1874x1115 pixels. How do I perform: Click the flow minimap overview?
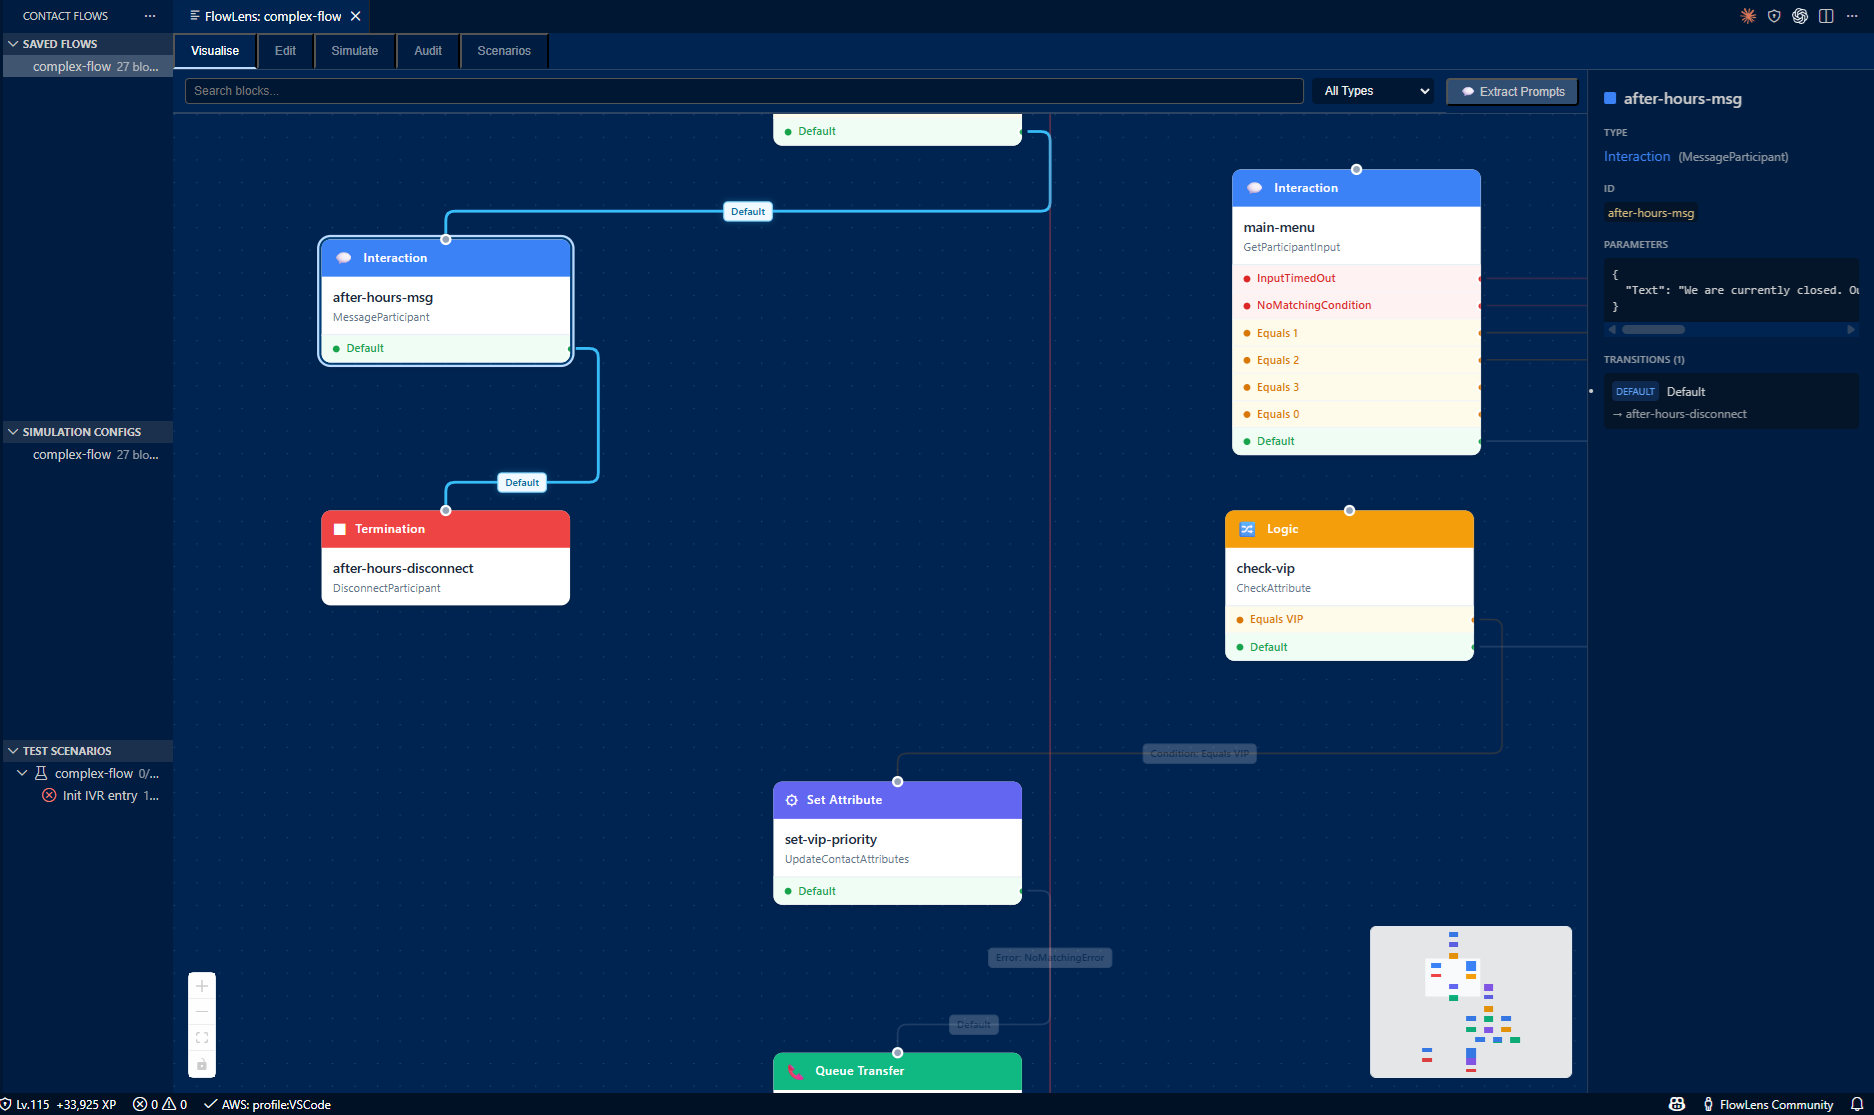(x=1470, y=1002)
